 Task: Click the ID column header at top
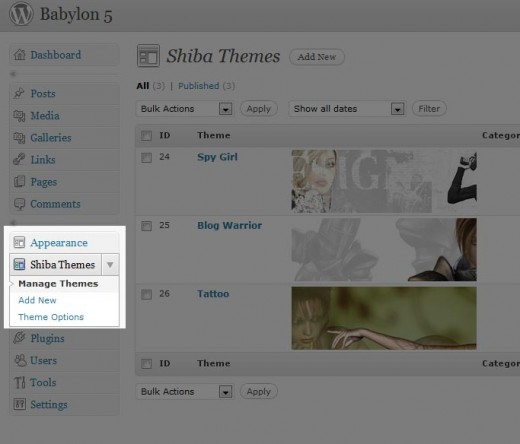pyautogui.click(x=165, y=135)
